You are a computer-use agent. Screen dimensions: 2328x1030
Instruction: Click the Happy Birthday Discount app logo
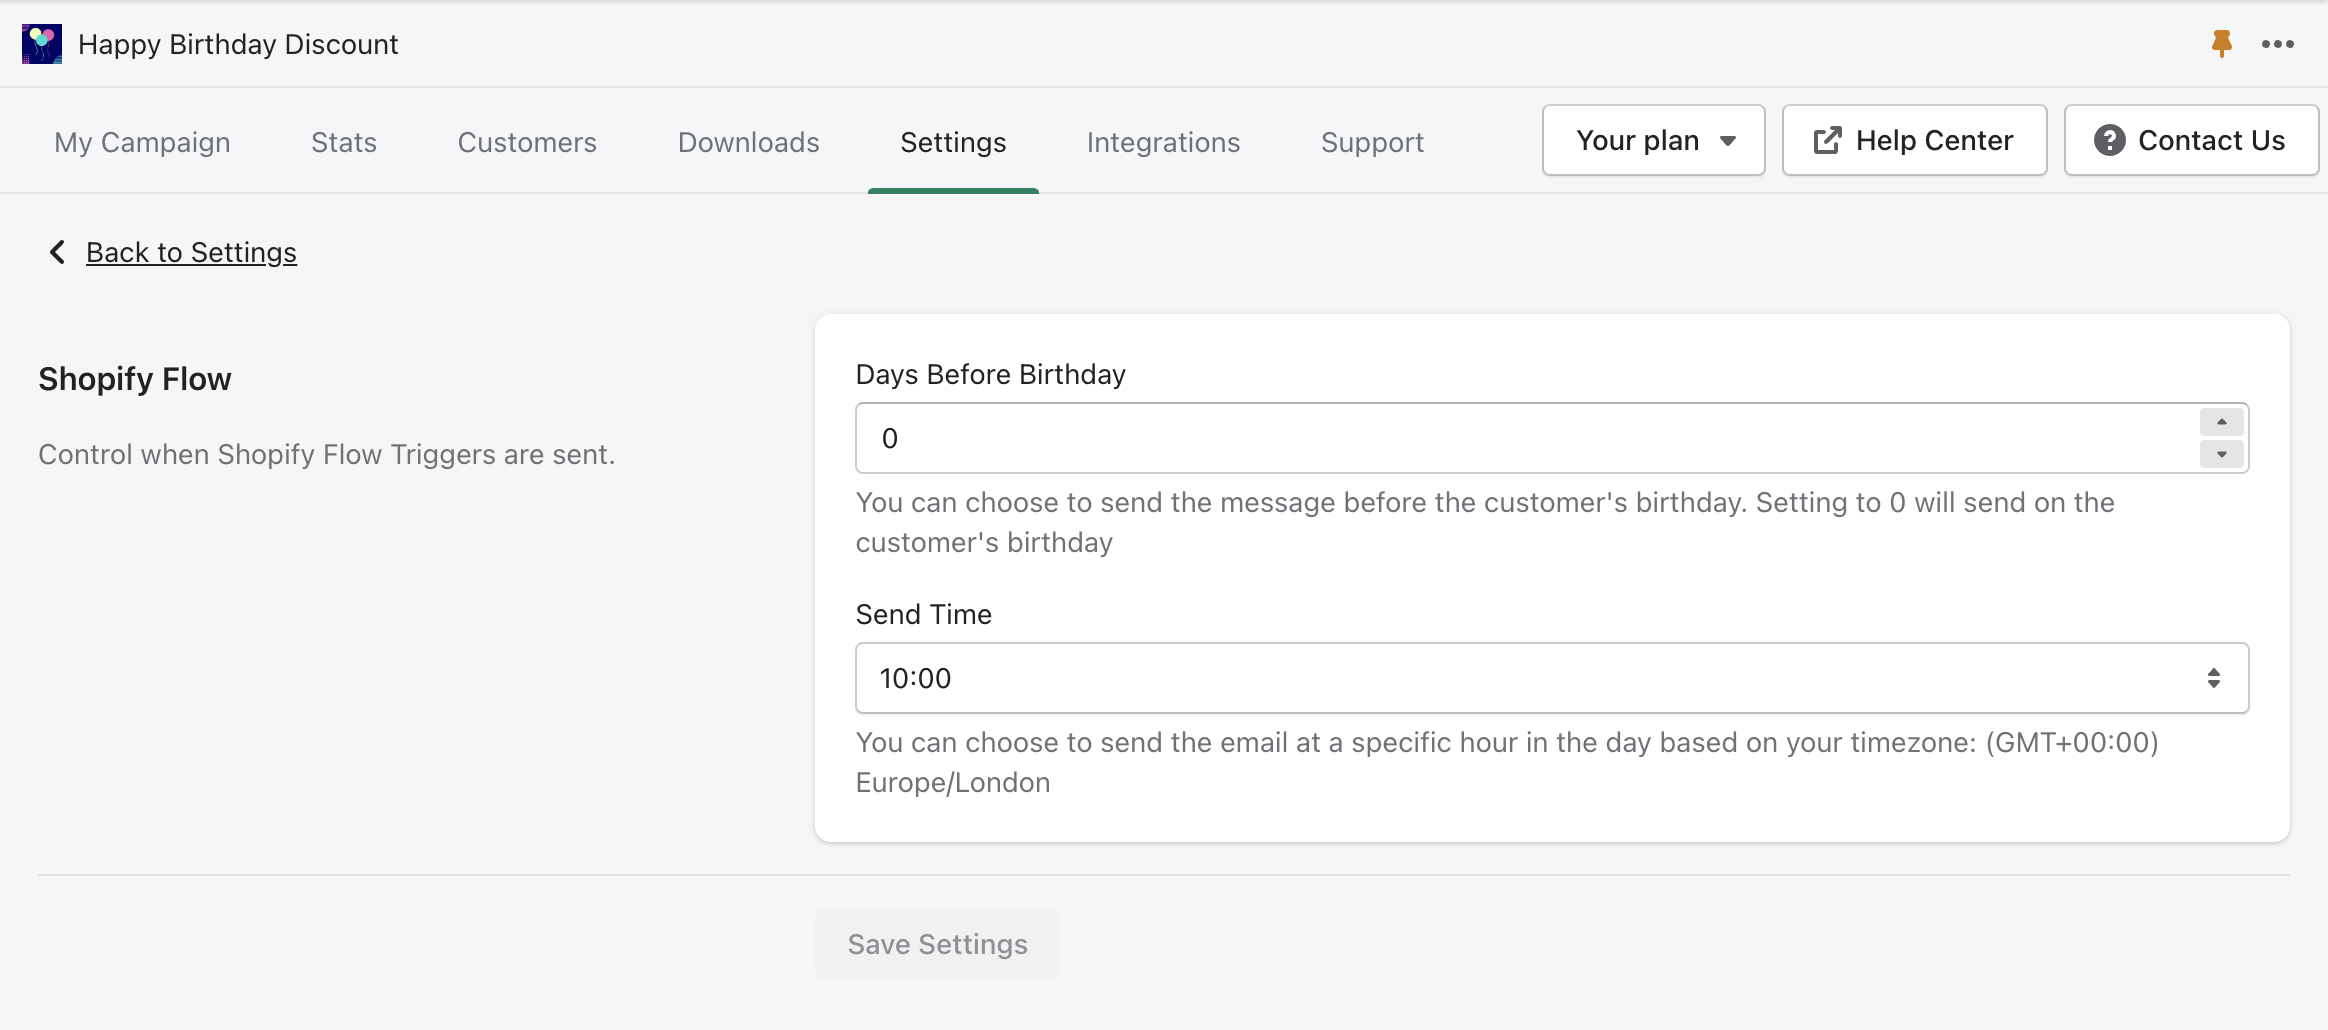click(42, 44)
